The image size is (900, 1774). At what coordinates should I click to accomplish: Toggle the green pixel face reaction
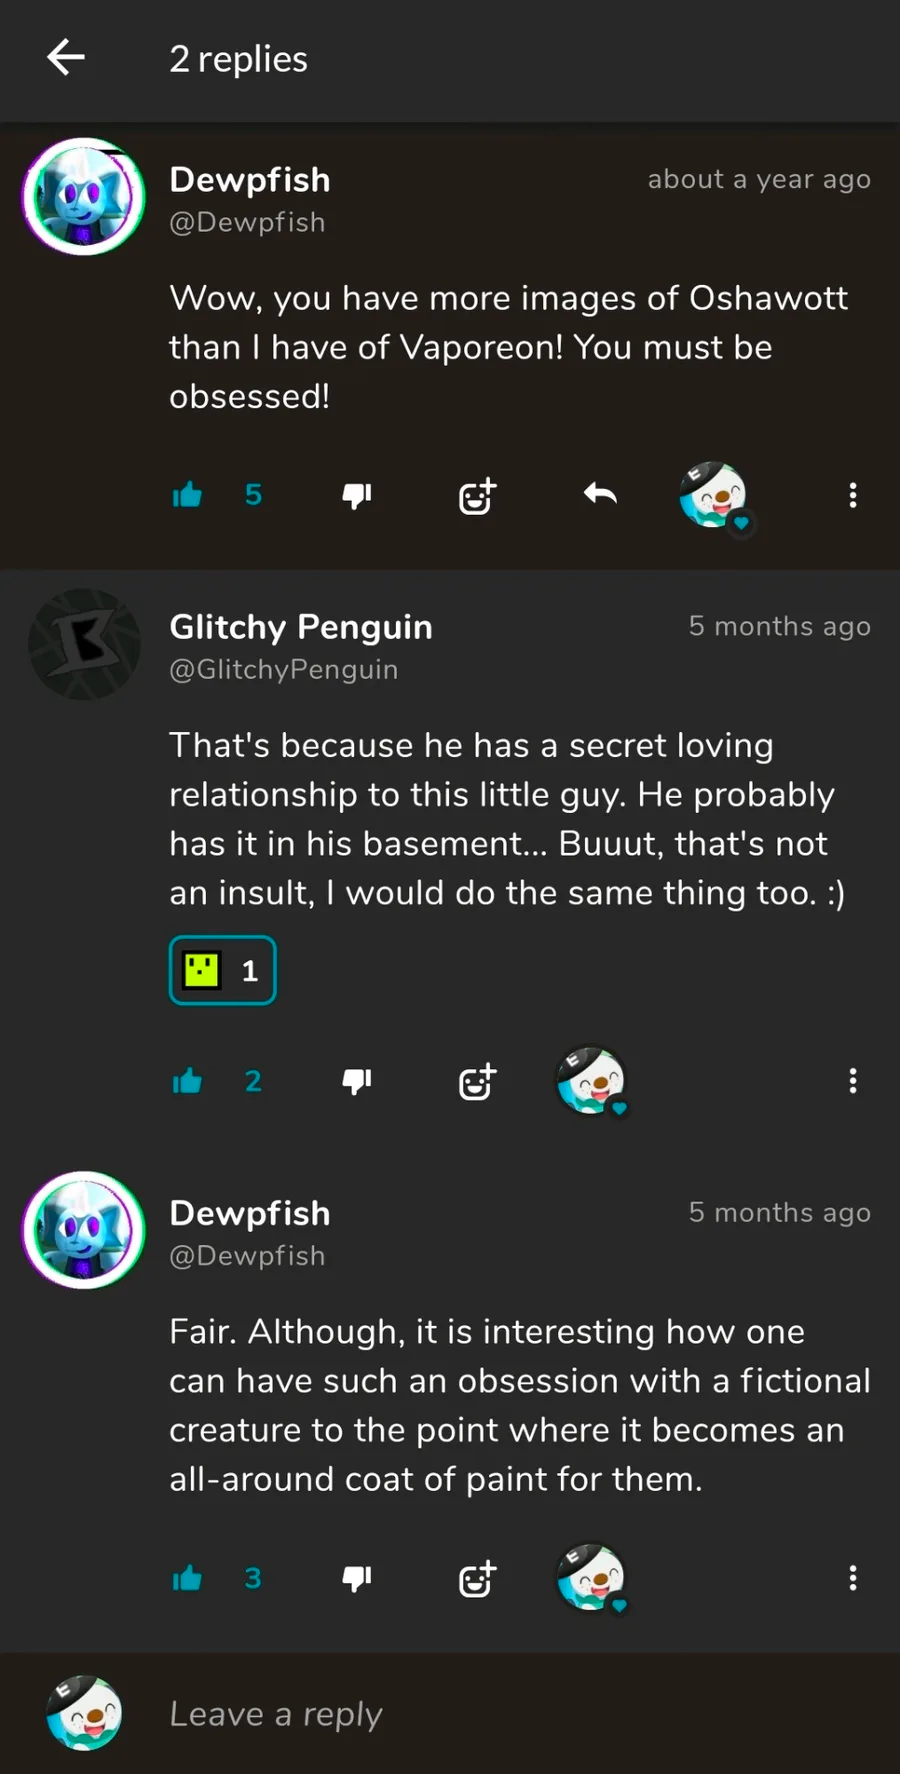(x=222, y=970)
